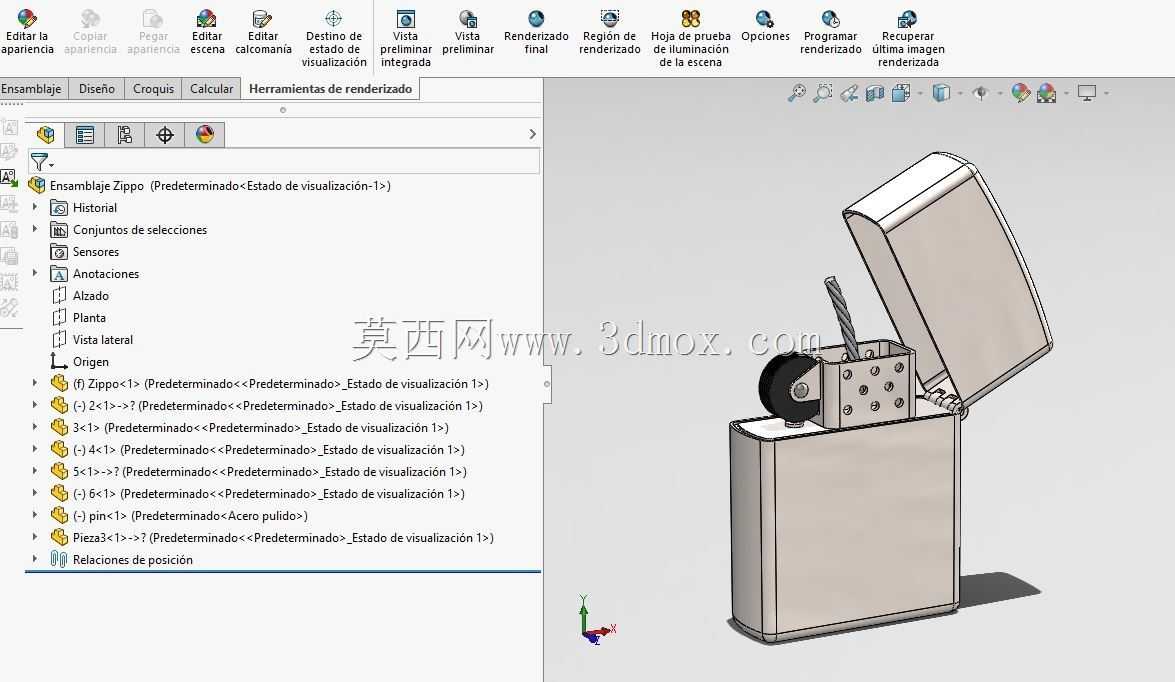Click the edit appearance icon in view toolbar

point(1021,93)
